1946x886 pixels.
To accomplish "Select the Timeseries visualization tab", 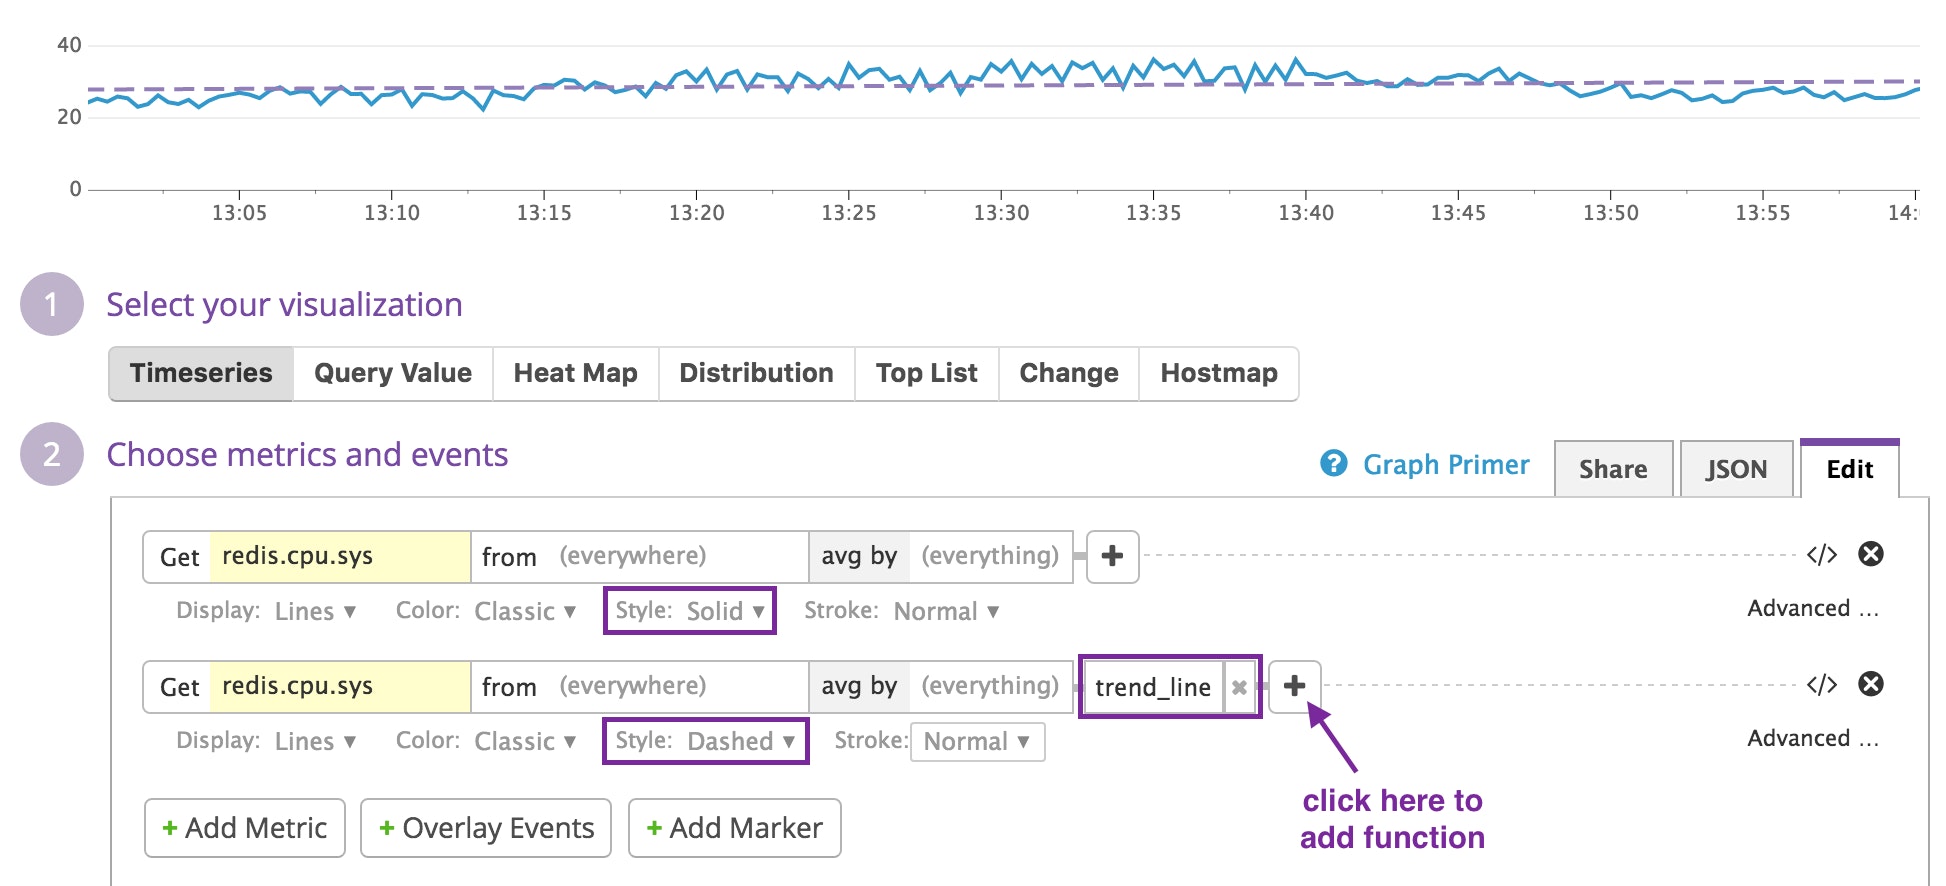I will tap(201, 374).
